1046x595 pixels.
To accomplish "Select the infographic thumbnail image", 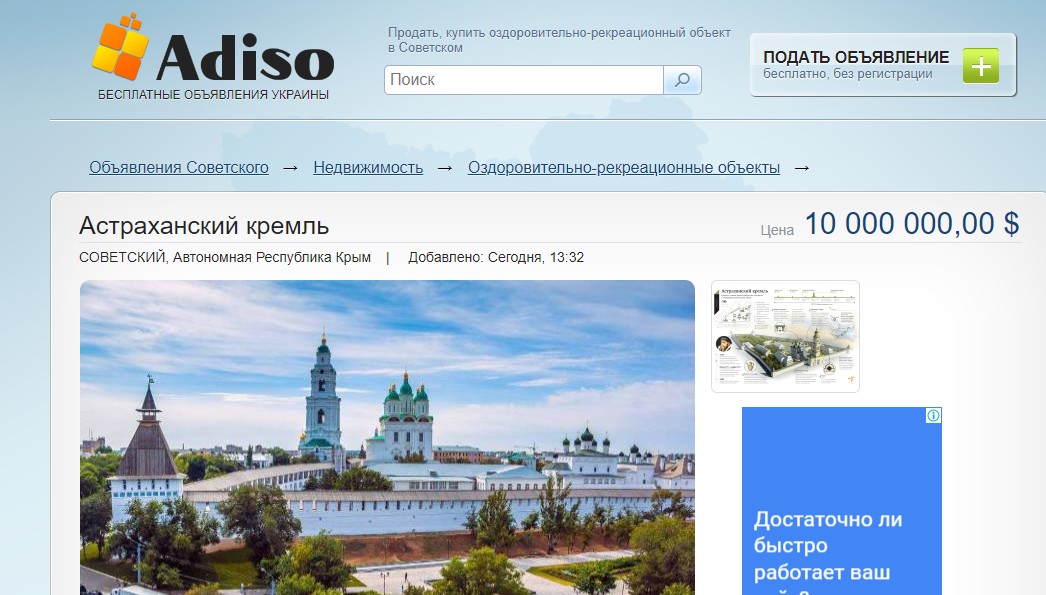I will pyautogui.click(x=785, y=336).
